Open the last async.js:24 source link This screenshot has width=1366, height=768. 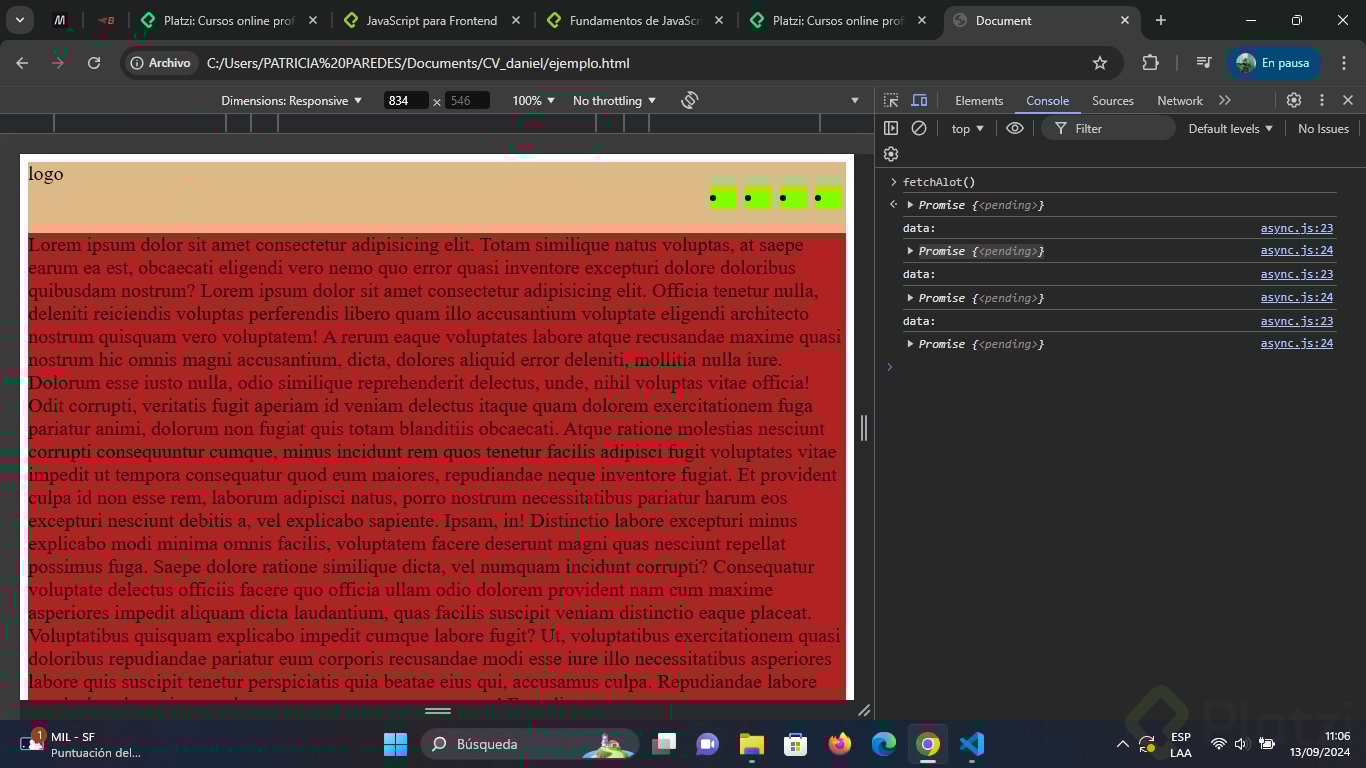click(x=1297, y=343)
